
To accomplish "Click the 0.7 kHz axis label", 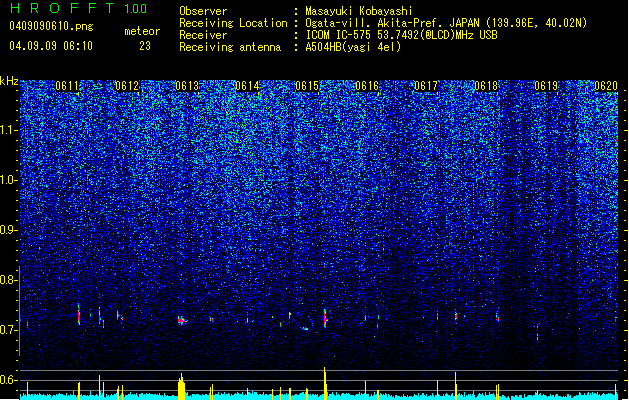I will [x=9, y=330].
